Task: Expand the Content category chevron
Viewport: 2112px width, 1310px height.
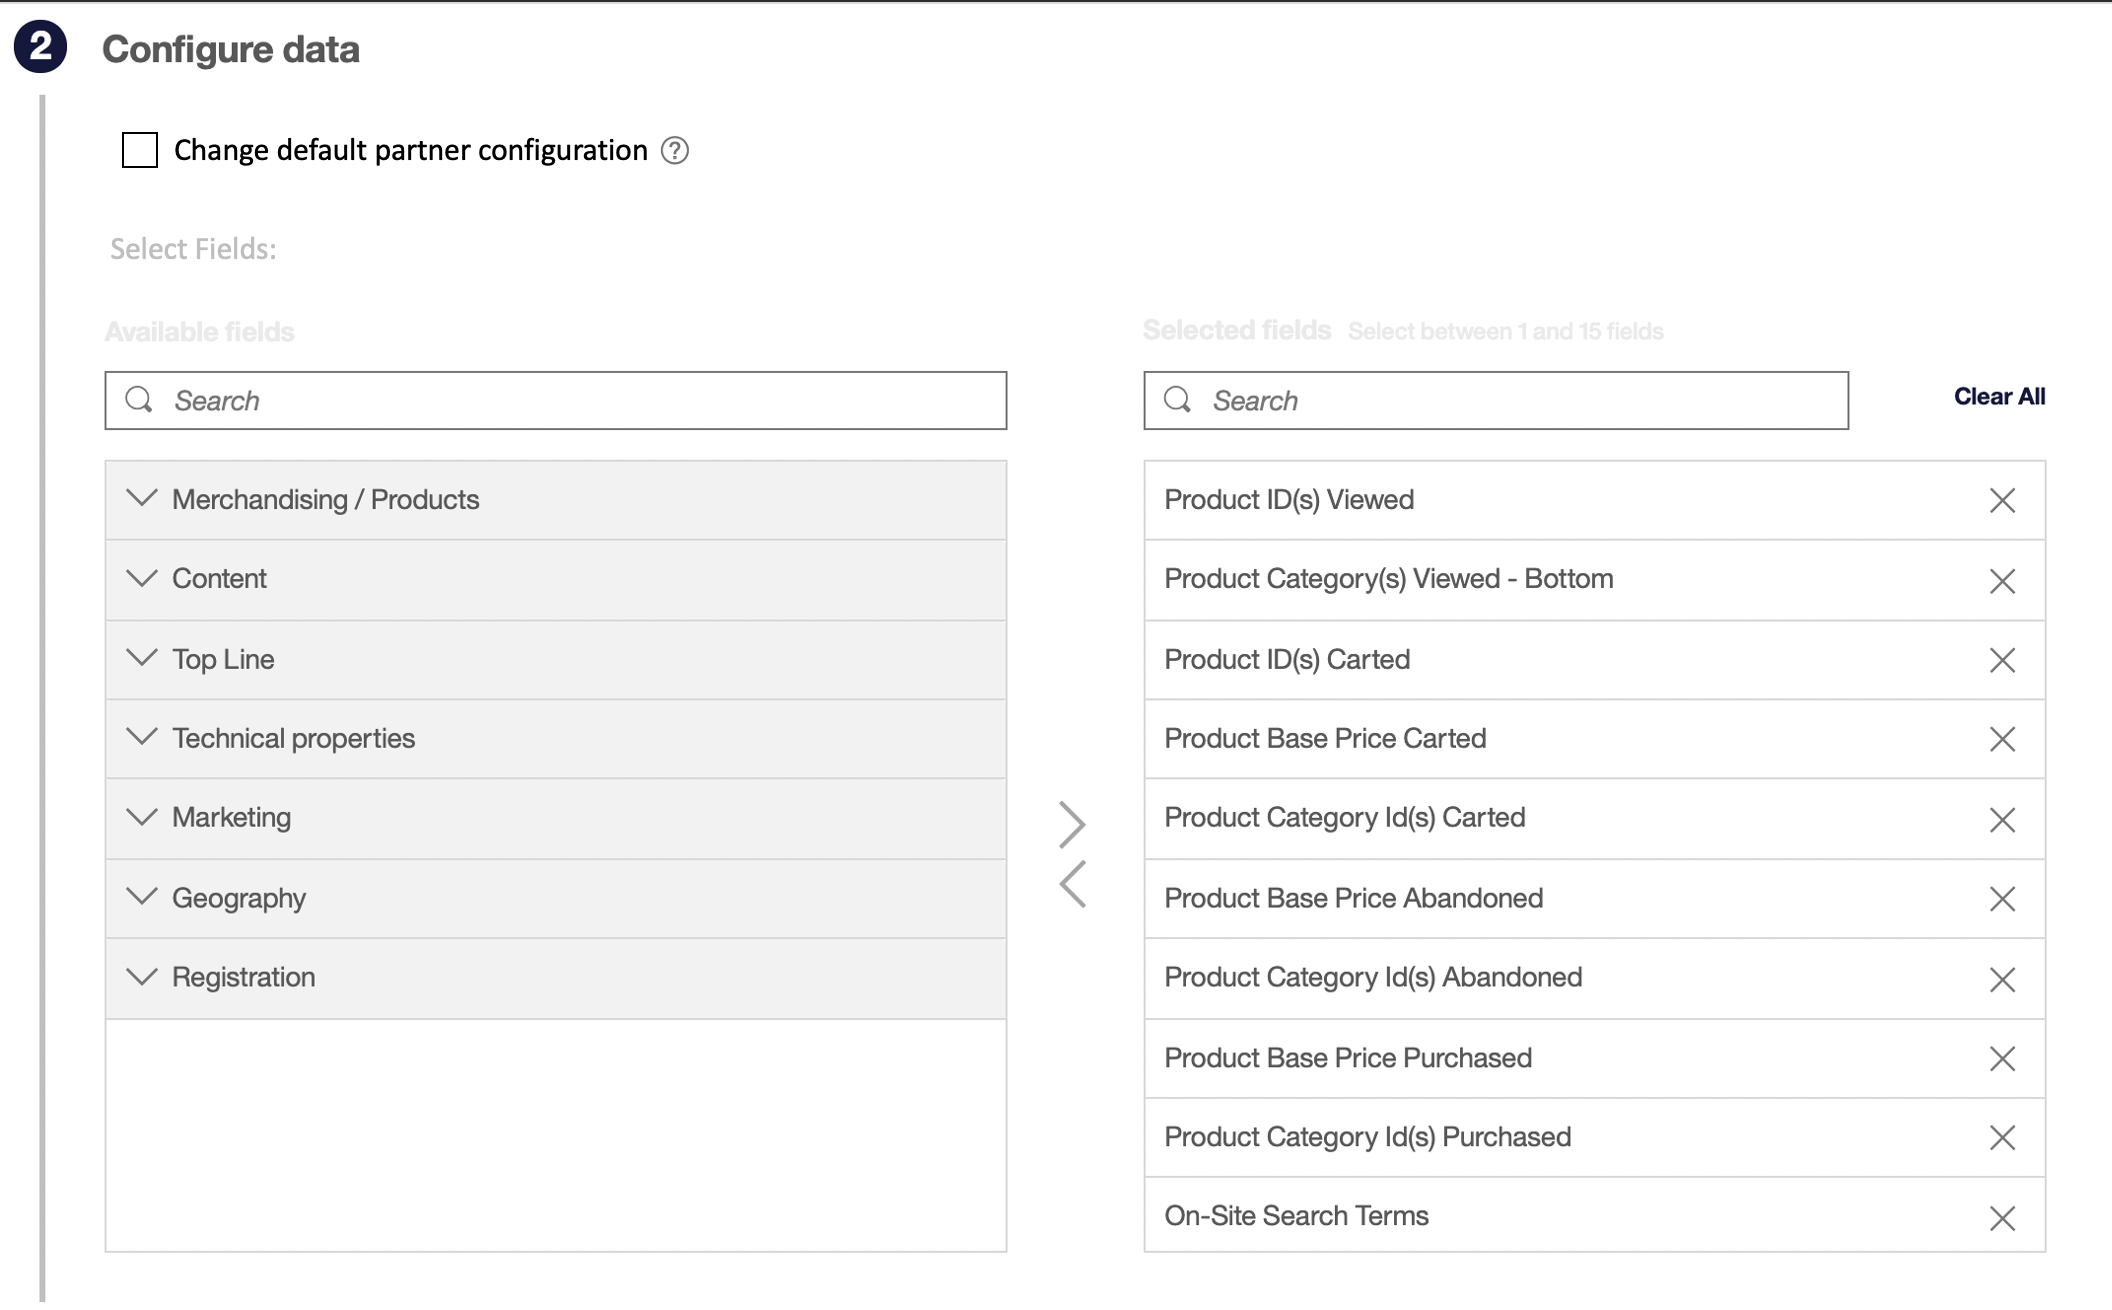Action: 142,578
